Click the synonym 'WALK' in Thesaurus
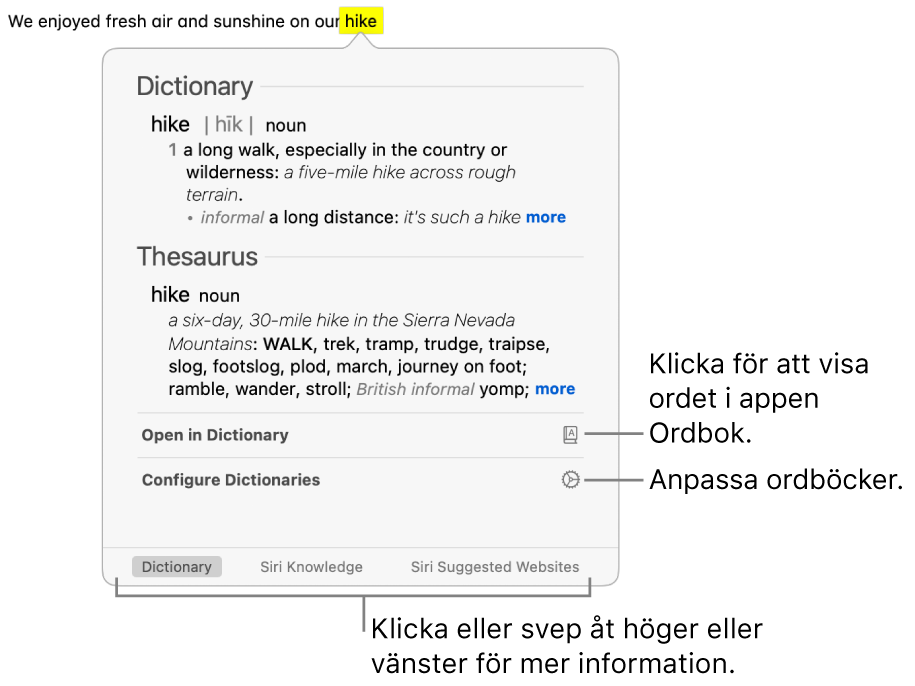 [288, 344]
